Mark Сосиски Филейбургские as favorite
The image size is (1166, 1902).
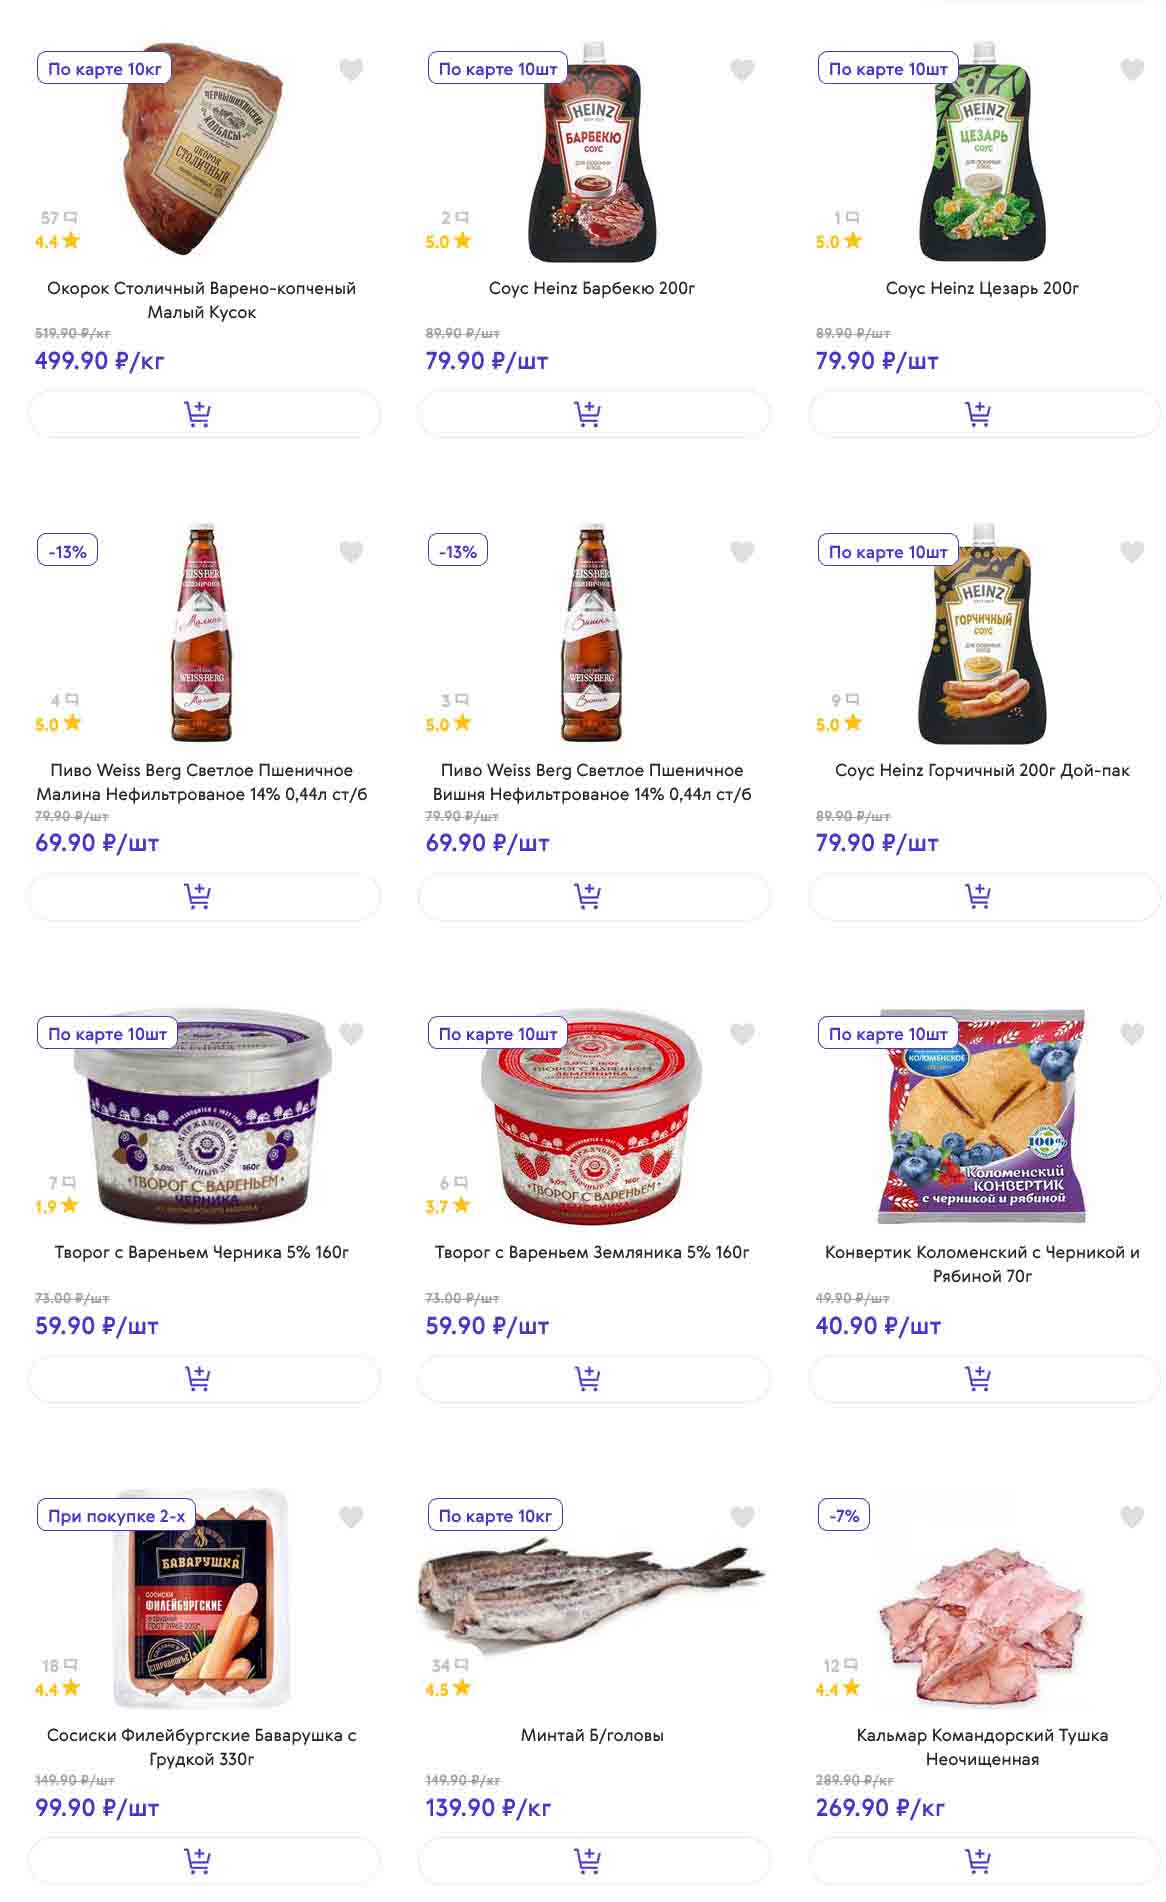tap(351, 1517)
